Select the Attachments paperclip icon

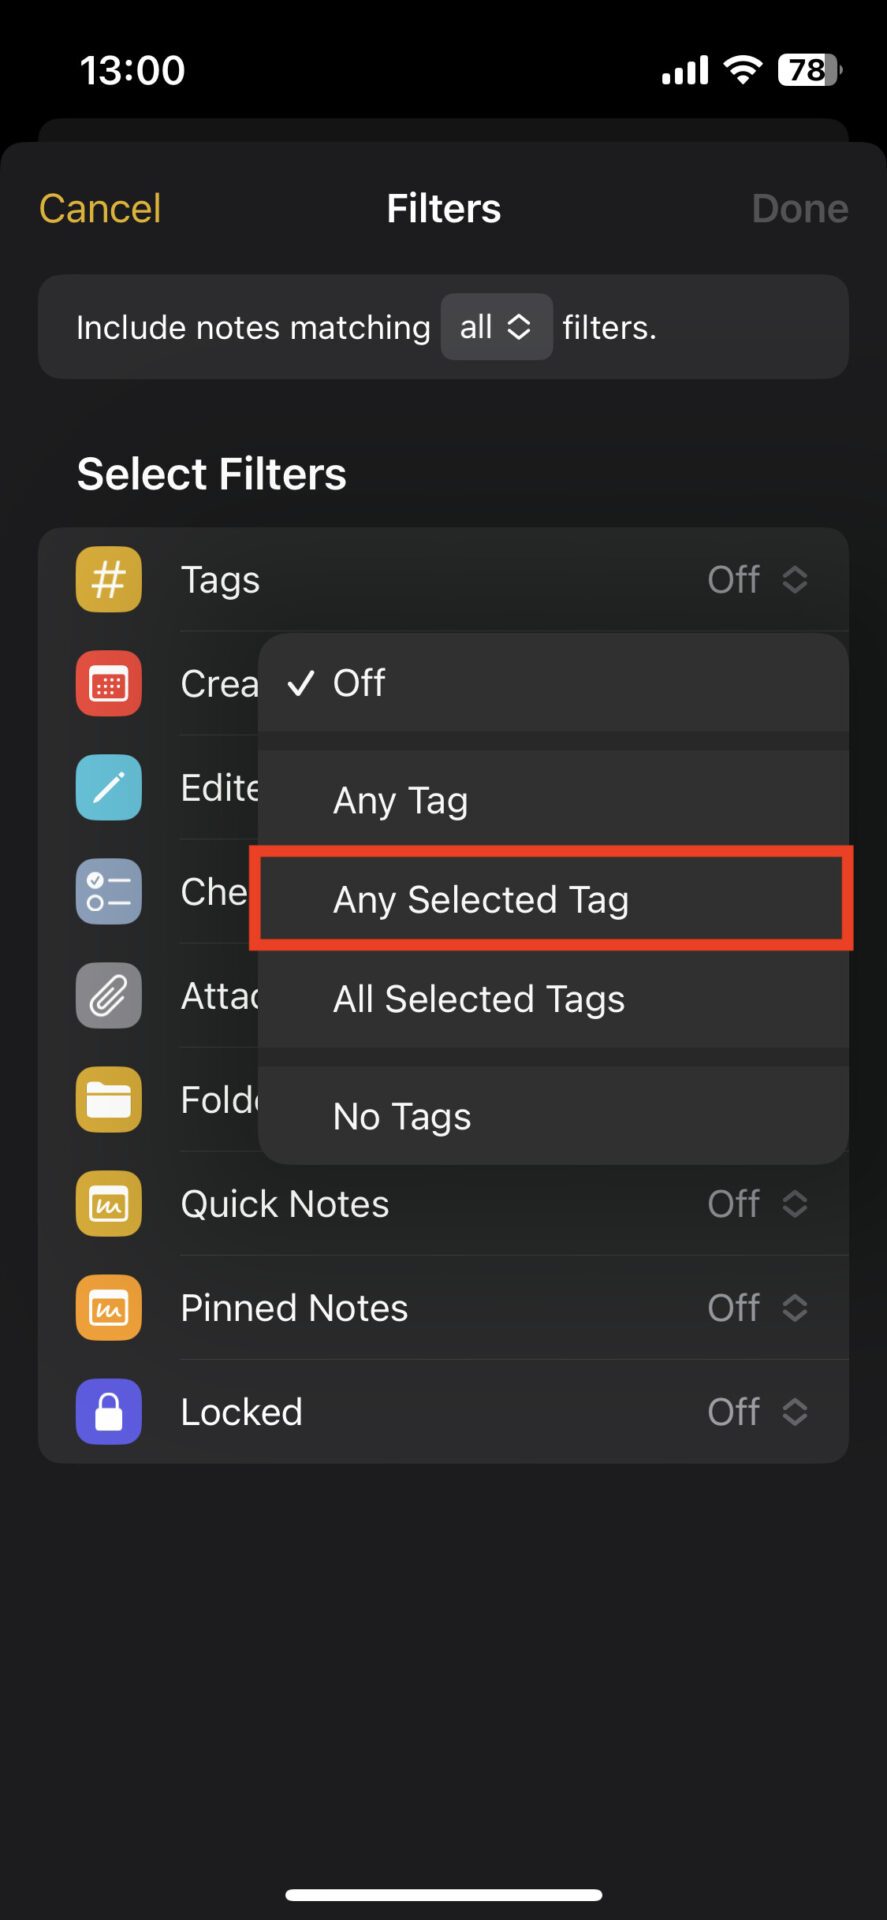(108, 995)
